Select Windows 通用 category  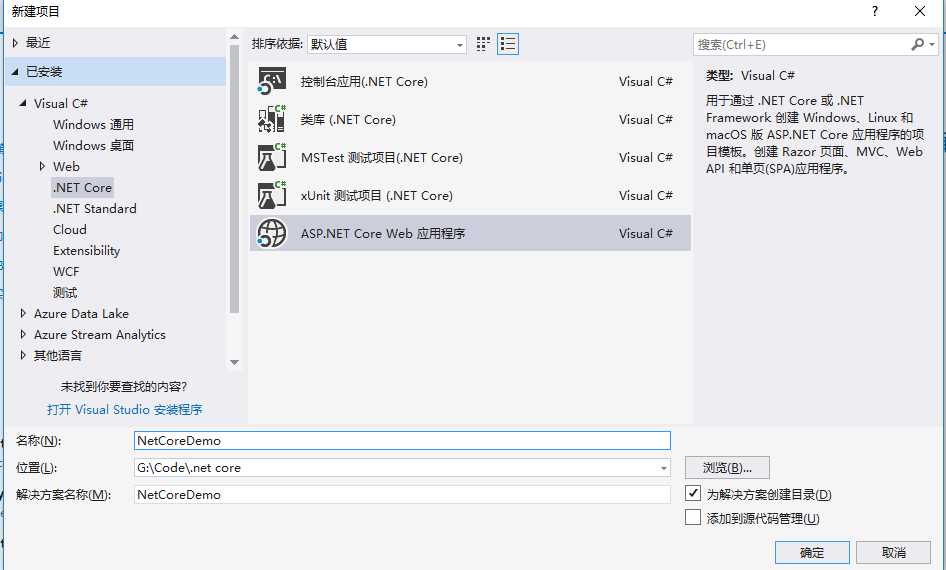pos(94,124)
